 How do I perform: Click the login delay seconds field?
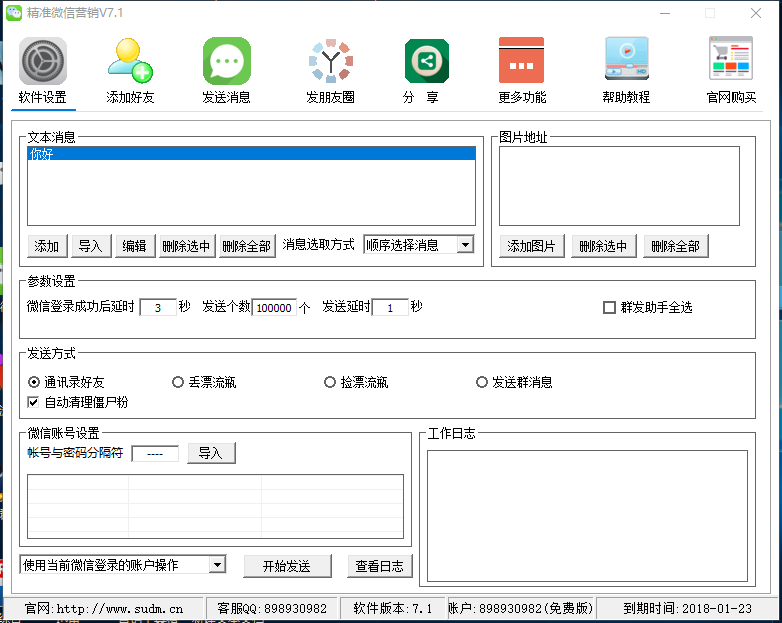point(158,307)
